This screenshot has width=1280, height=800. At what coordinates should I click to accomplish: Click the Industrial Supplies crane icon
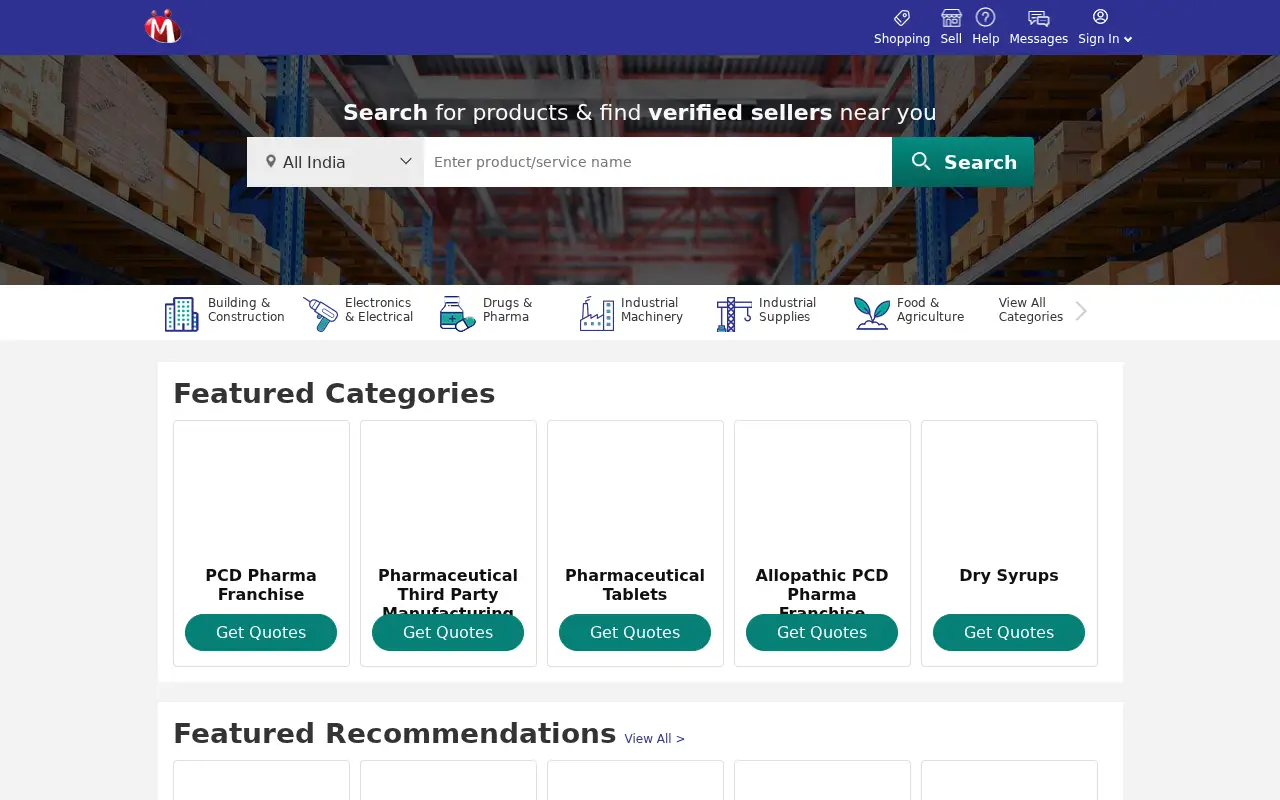[x=734, y=313]
